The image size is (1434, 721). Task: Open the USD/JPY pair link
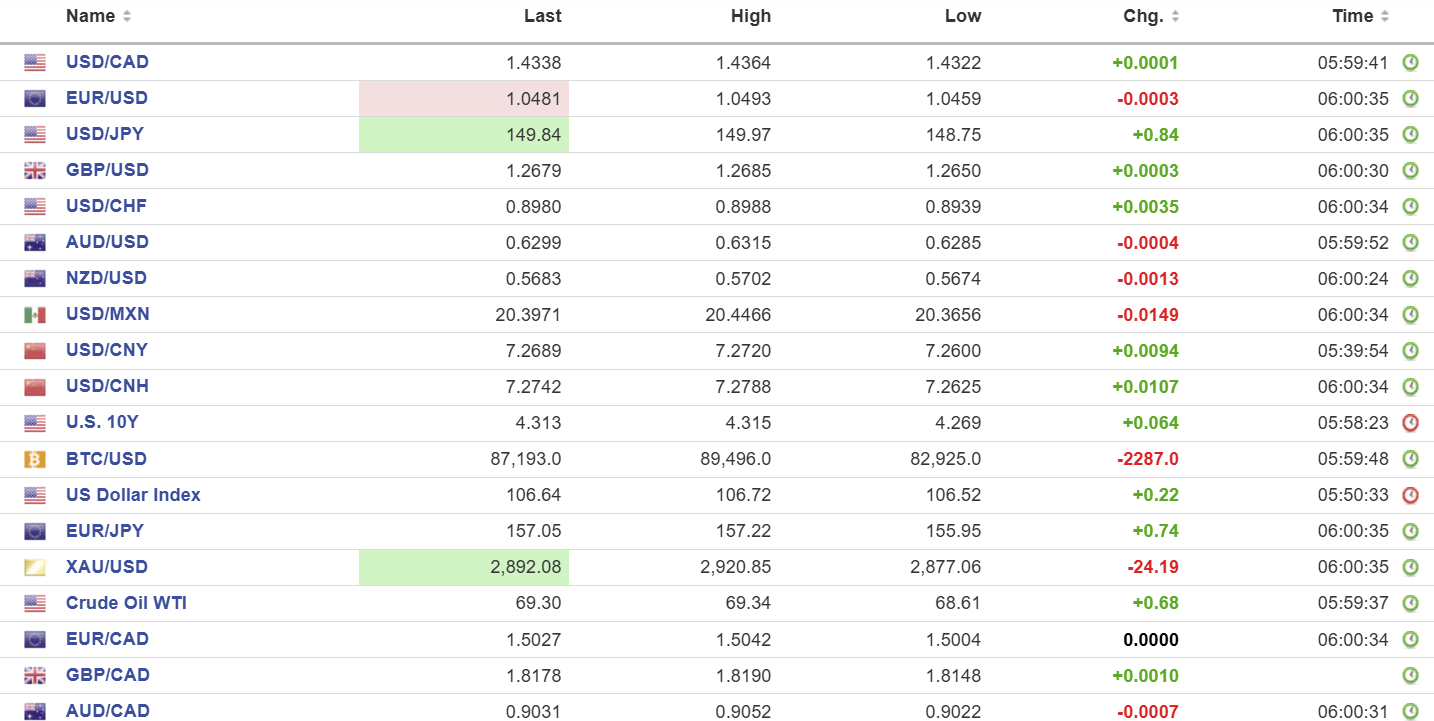click(x=105, y=134)
